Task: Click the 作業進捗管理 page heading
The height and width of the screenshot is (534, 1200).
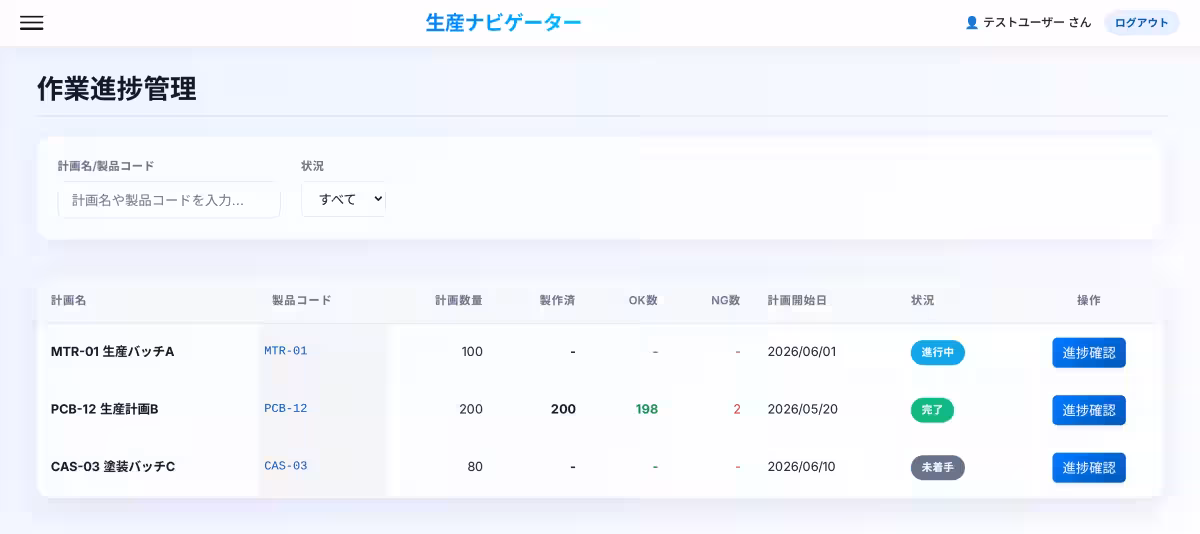Action: (116, 89)
